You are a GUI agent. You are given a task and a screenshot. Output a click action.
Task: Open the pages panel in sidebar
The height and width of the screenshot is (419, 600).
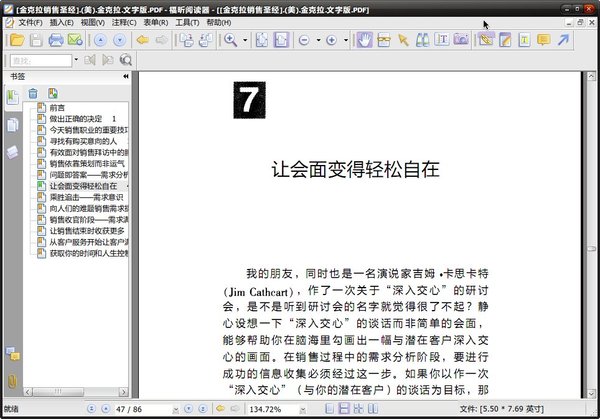(x=13, y=125)
